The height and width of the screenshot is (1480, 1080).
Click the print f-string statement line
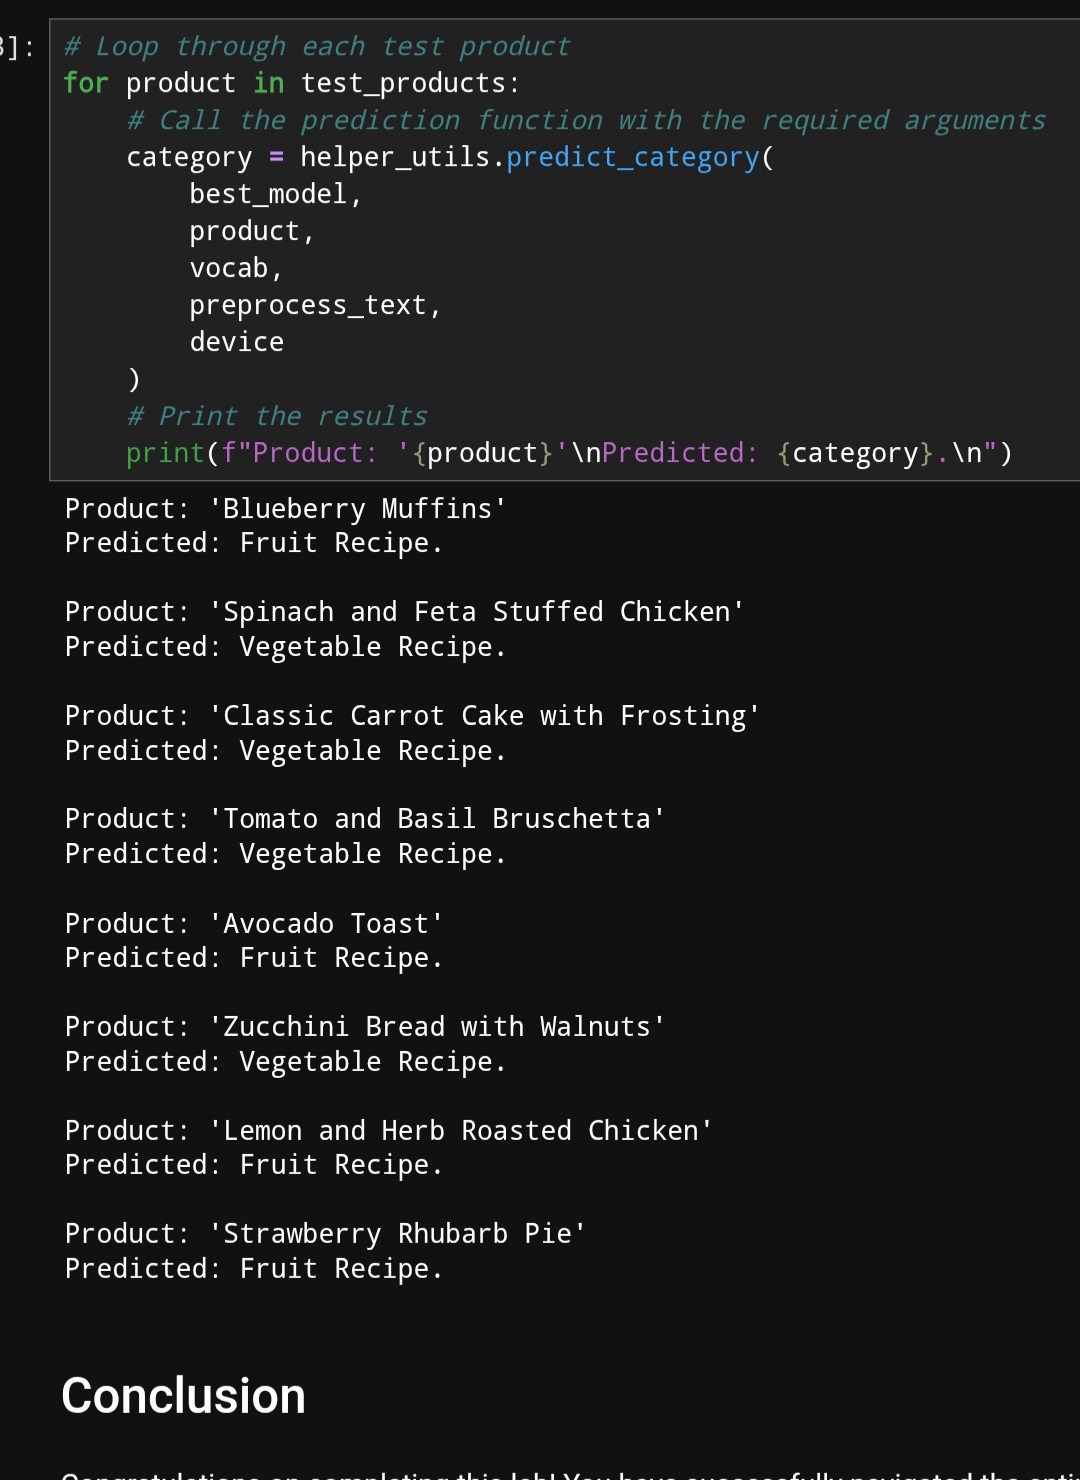pyautogui.click(x=568, y=453)
